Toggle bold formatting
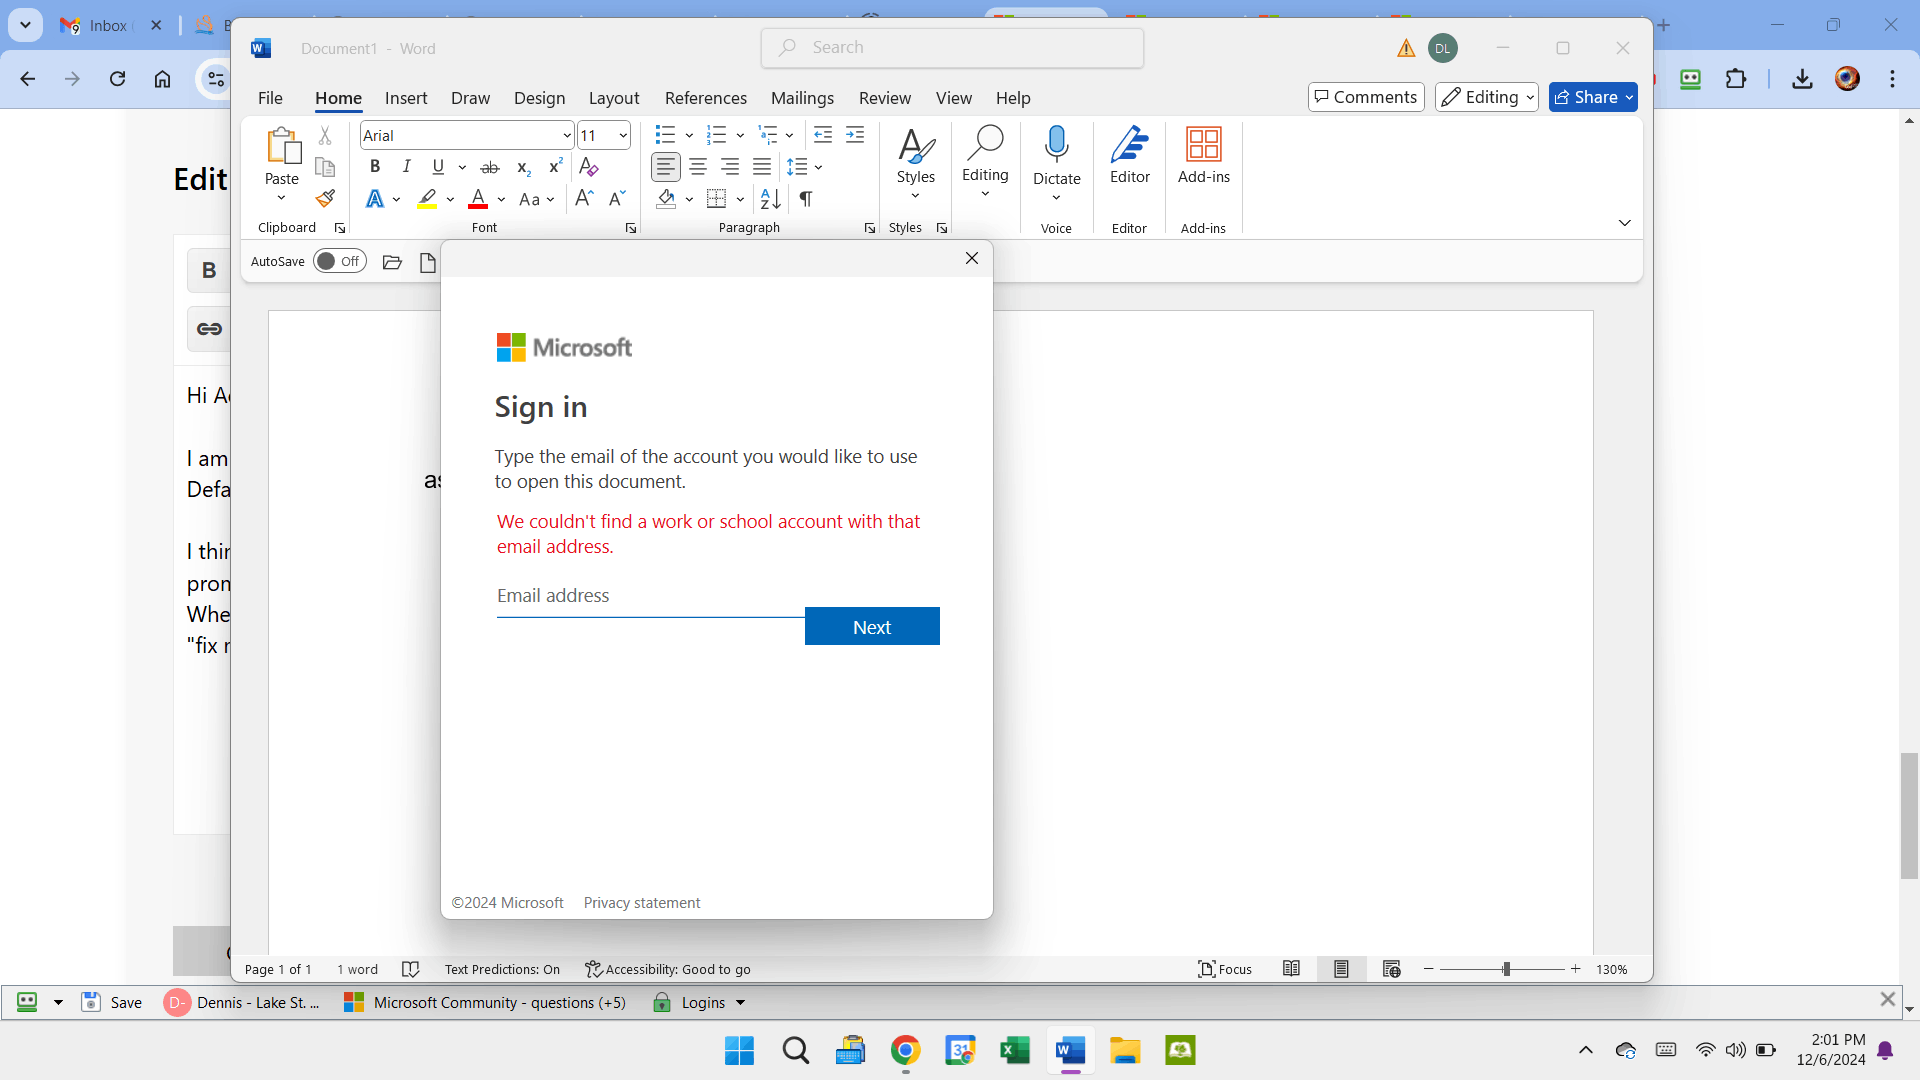1920x1080 pixels. pyautogui.click(x=375, y=167)
